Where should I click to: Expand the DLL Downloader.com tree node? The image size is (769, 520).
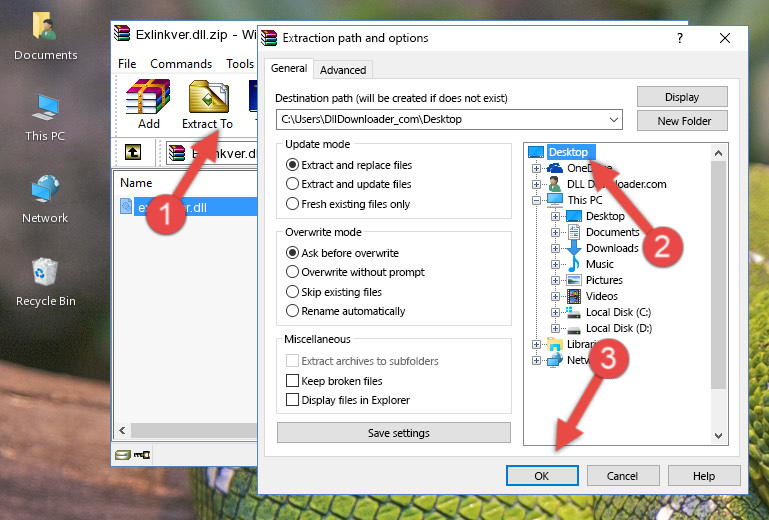coord(536,184)
